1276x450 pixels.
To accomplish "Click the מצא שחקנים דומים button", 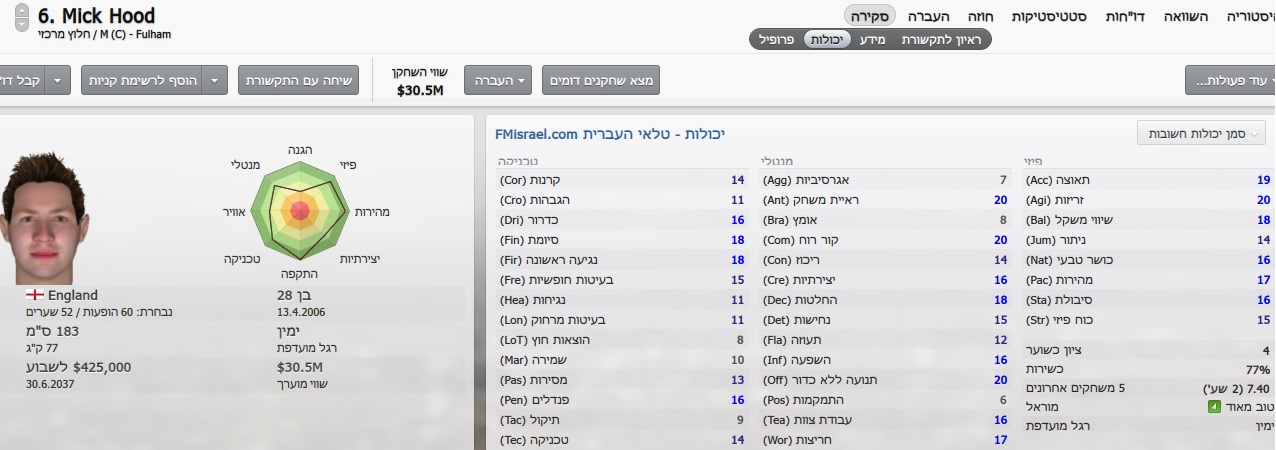I will 601,80.
